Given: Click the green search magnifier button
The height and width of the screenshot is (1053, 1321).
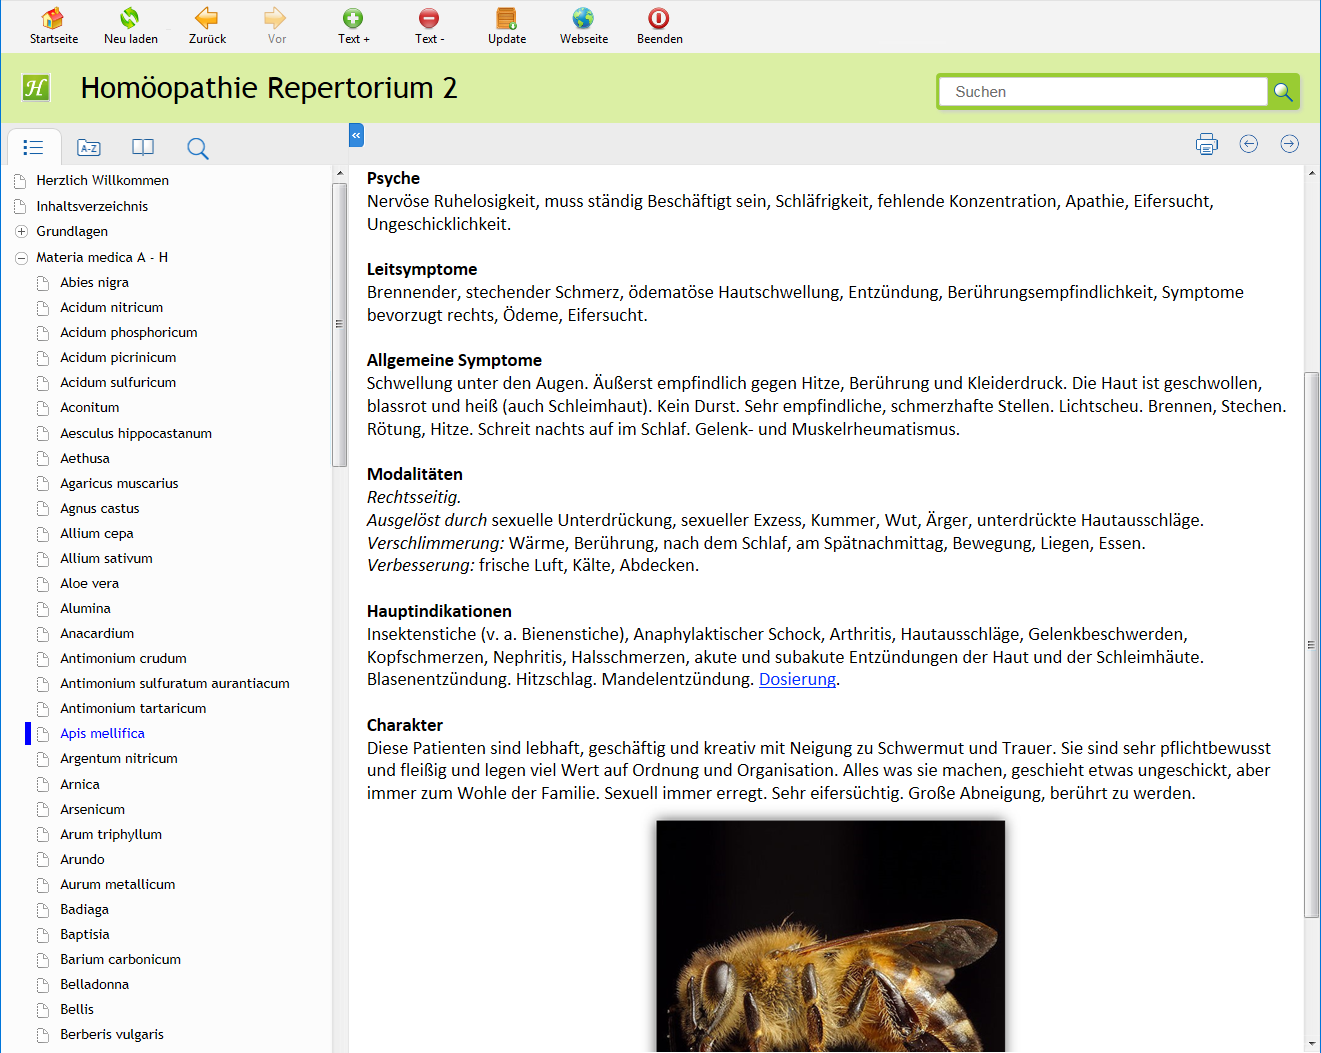Looking at the screenshot, I should coord(1283,92).
